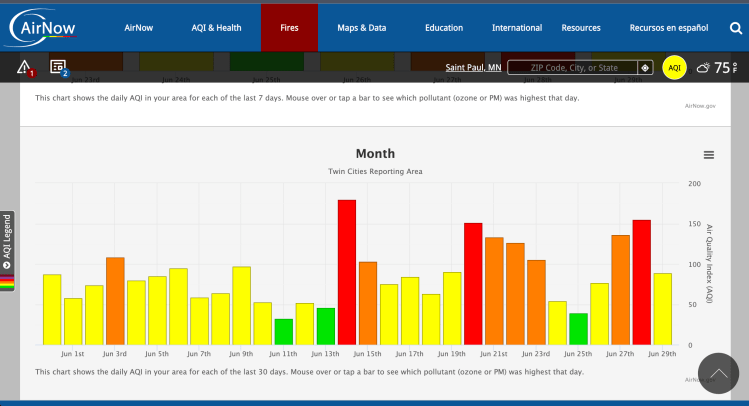Click the green bar for Jun 25th
Viewport: 749px width, 406px height.
[578, 329]
